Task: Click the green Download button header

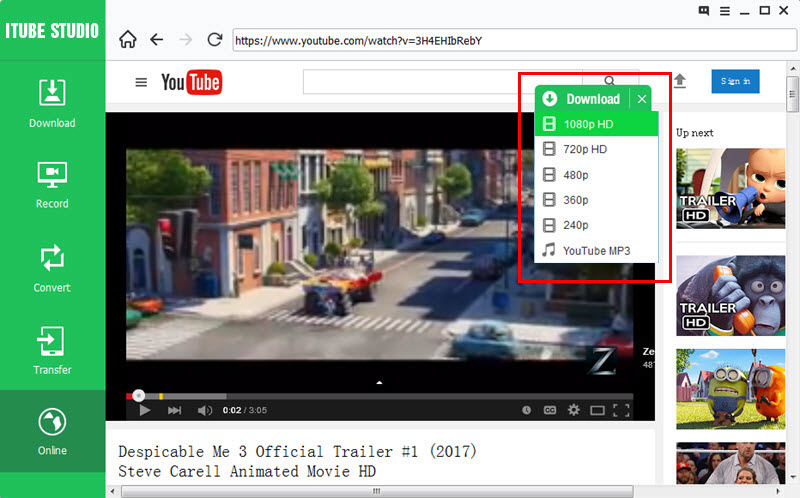Action: [x=582, y=98]
